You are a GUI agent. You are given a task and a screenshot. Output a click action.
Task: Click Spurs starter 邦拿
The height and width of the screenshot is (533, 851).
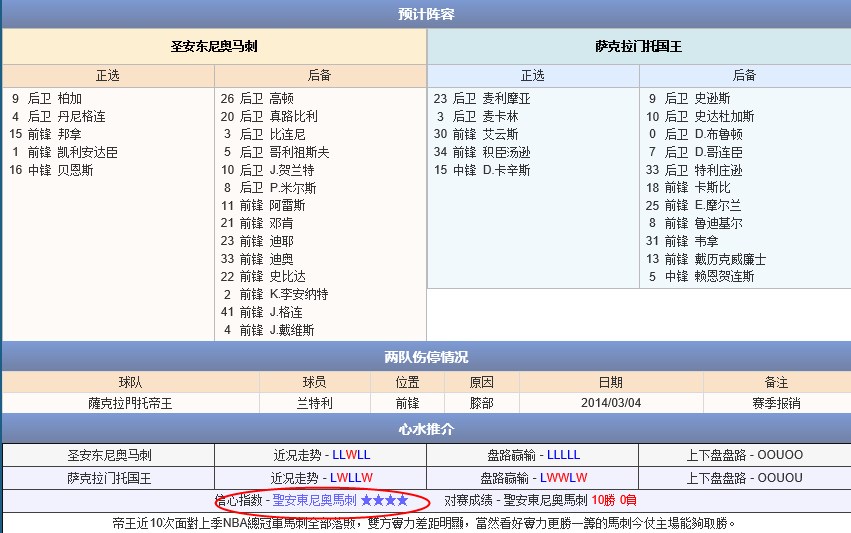click(69, 134)
